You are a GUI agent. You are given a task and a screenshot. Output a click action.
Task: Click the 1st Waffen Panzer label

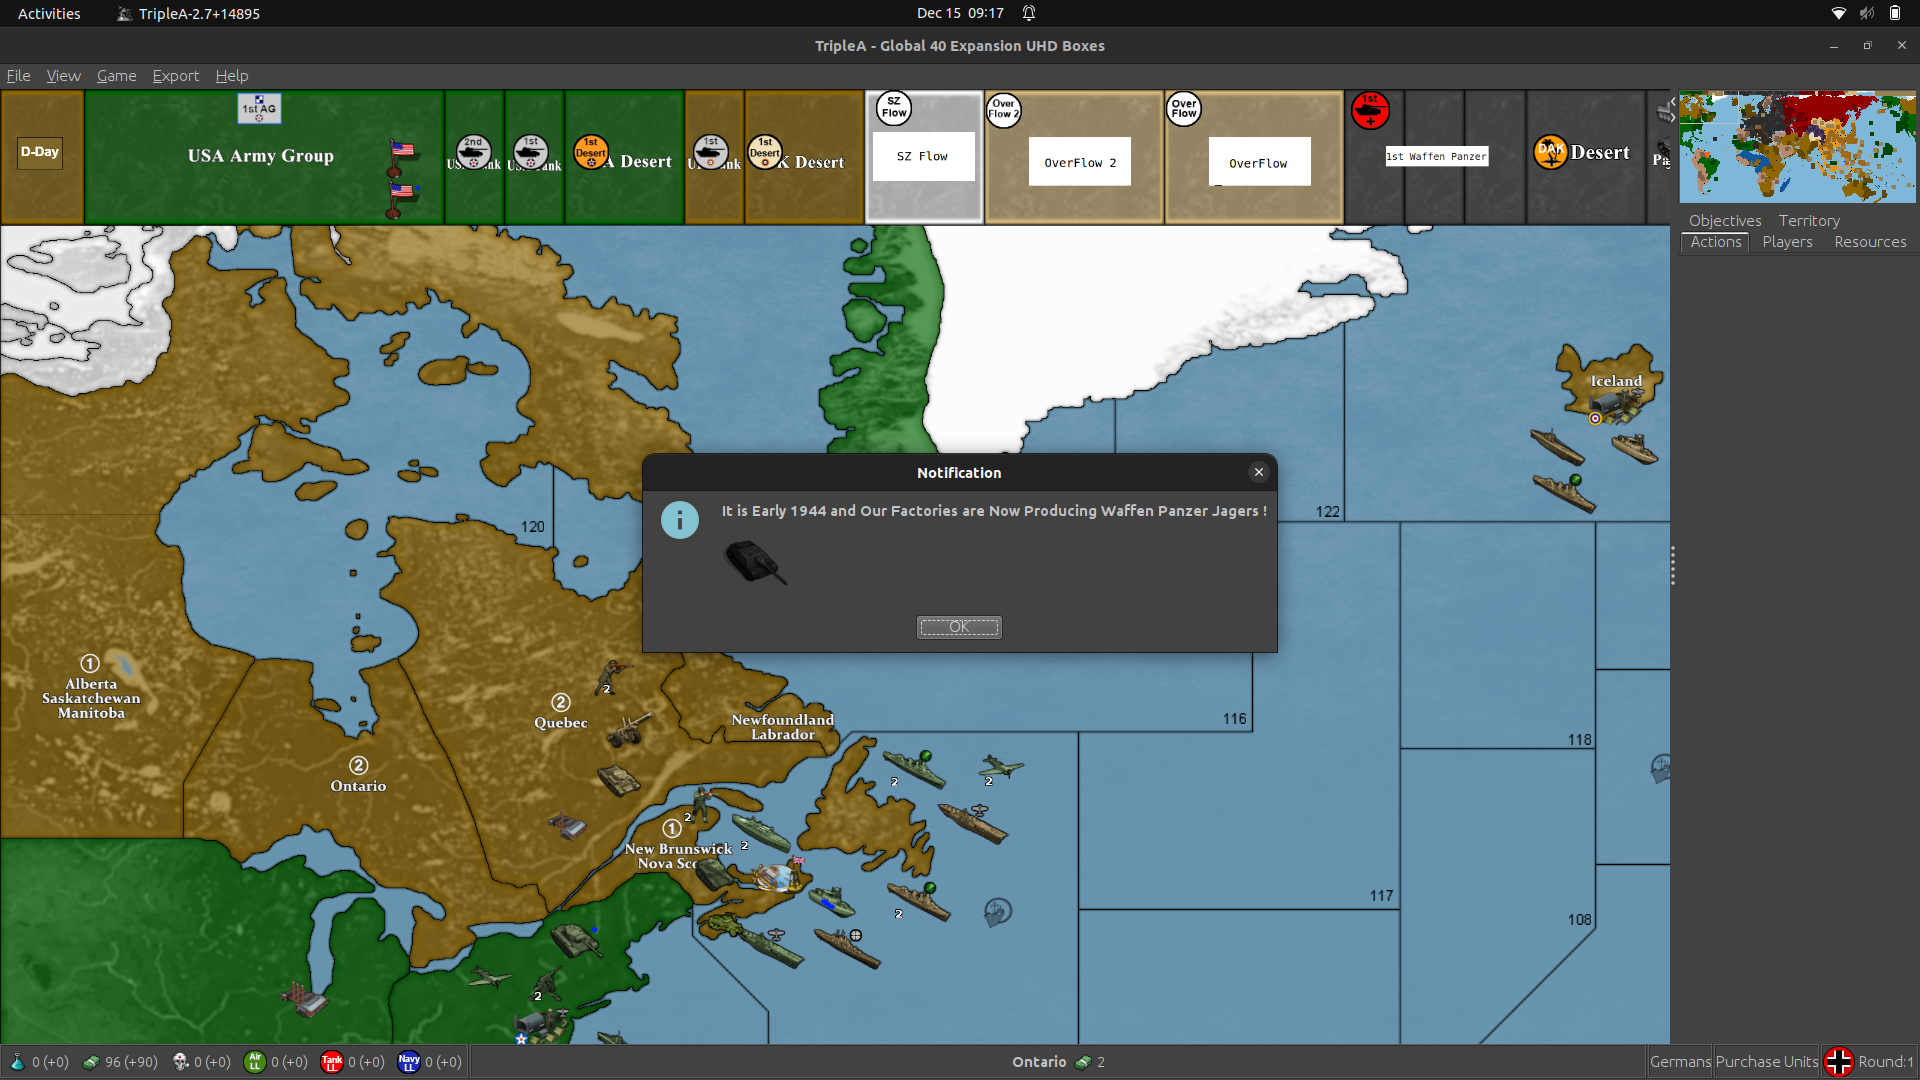click(x=1437, y=157)
